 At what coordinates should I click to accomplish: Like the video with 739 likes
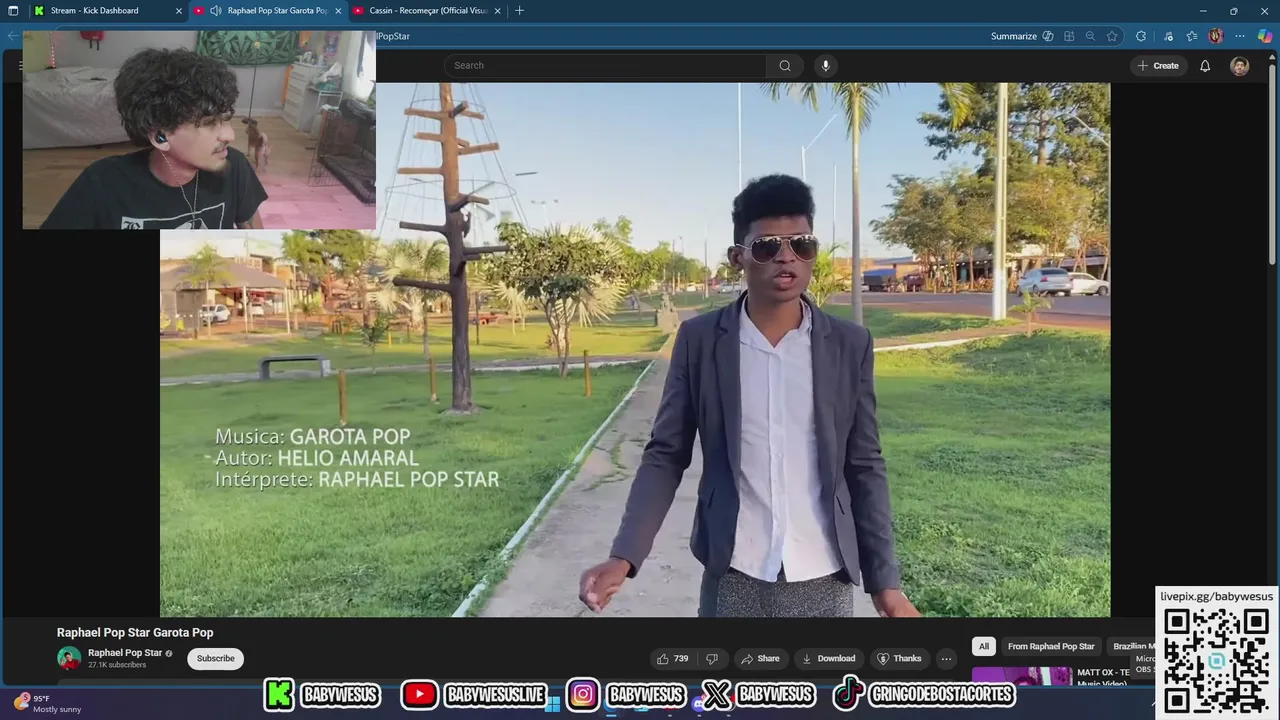[672, 658]
